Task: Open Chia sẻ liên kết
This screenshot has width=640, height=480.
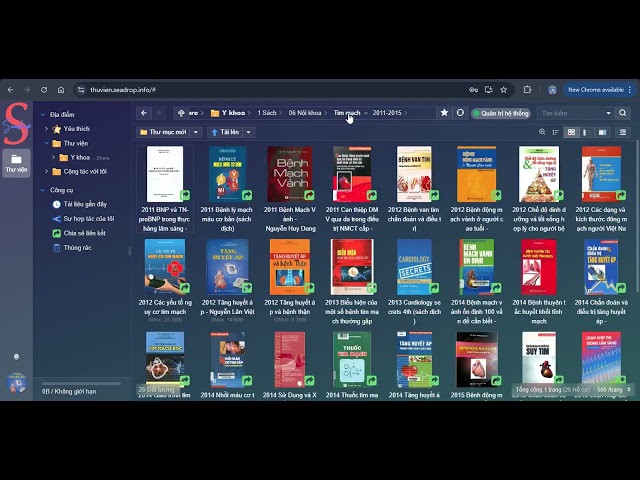Action: click(x=84, y=233)
